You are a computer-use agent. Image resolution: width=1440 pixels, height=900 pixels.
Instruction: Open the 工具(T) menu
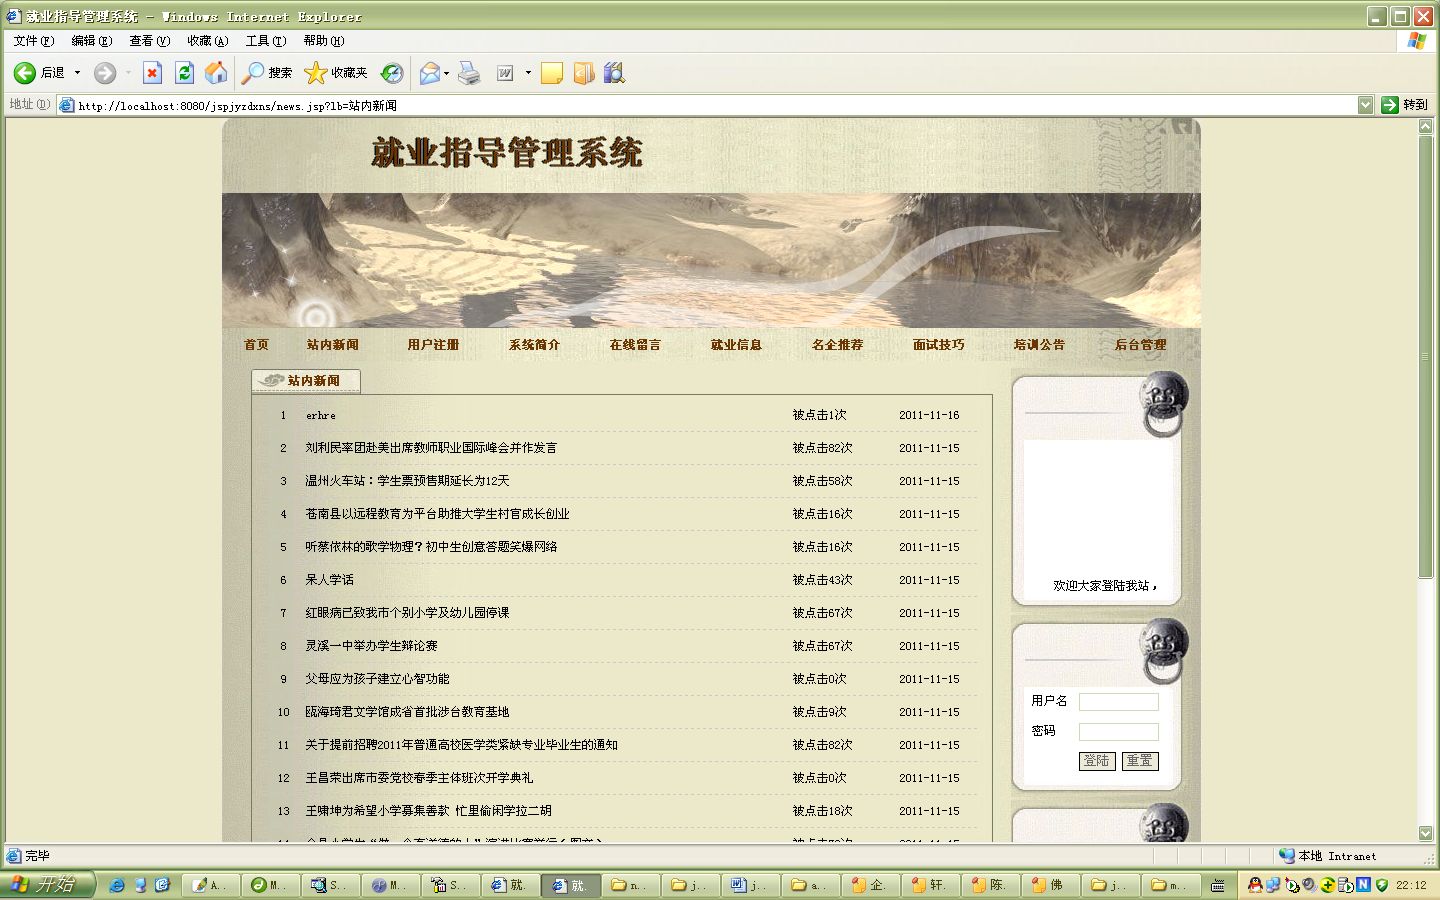(266, 41)
